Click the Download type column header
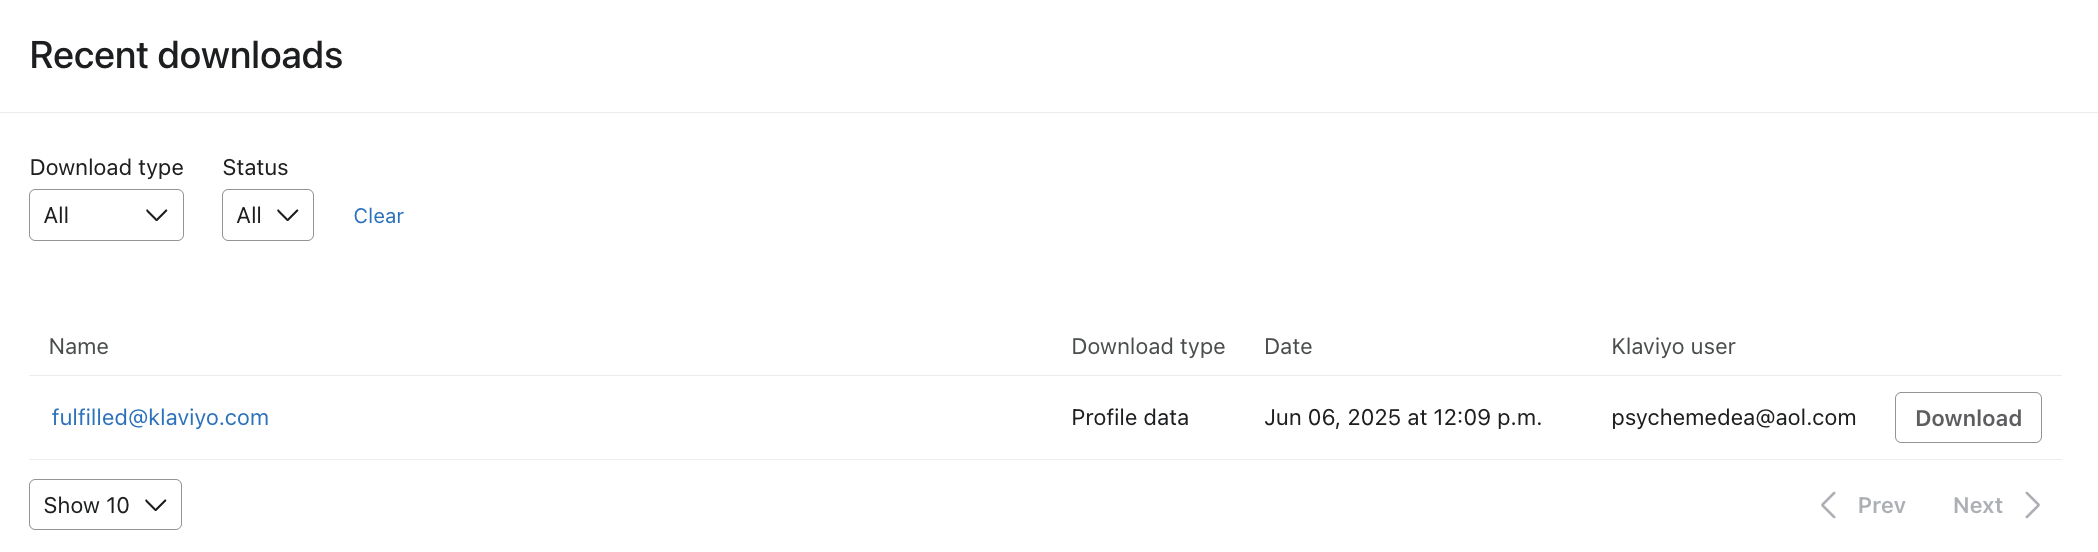2098x552 pixels. tap(1148, 346)
